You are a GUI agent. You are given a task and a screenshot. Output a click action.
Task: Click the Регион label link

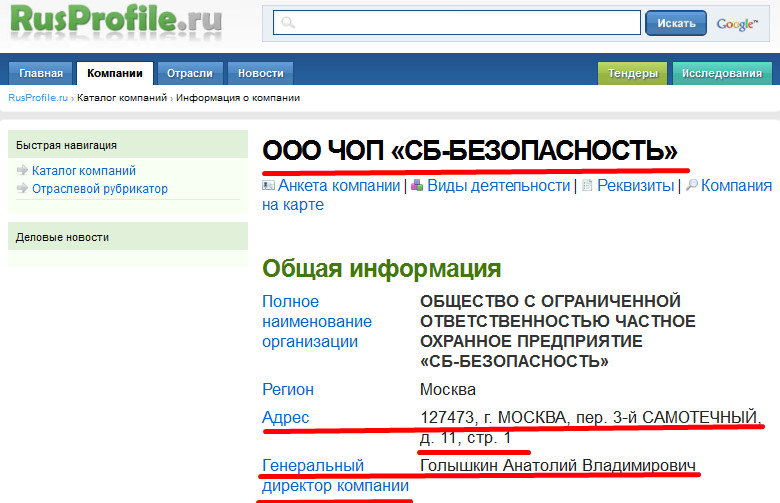click(x=288, y=389)
